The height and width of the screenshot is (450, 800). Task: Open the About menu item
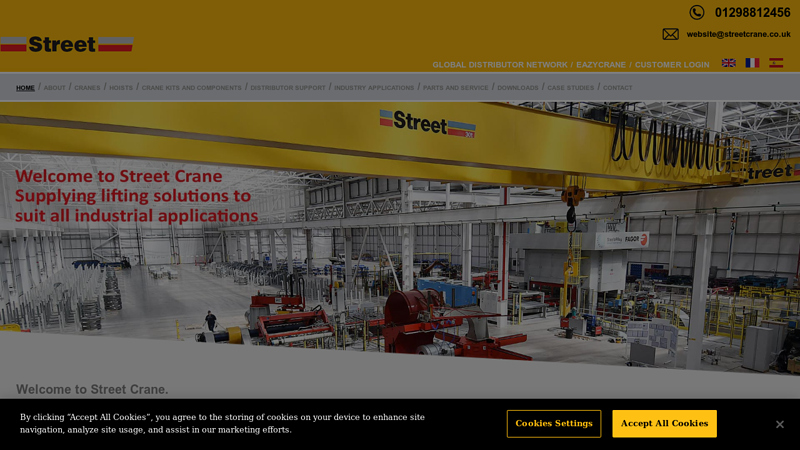55,88
